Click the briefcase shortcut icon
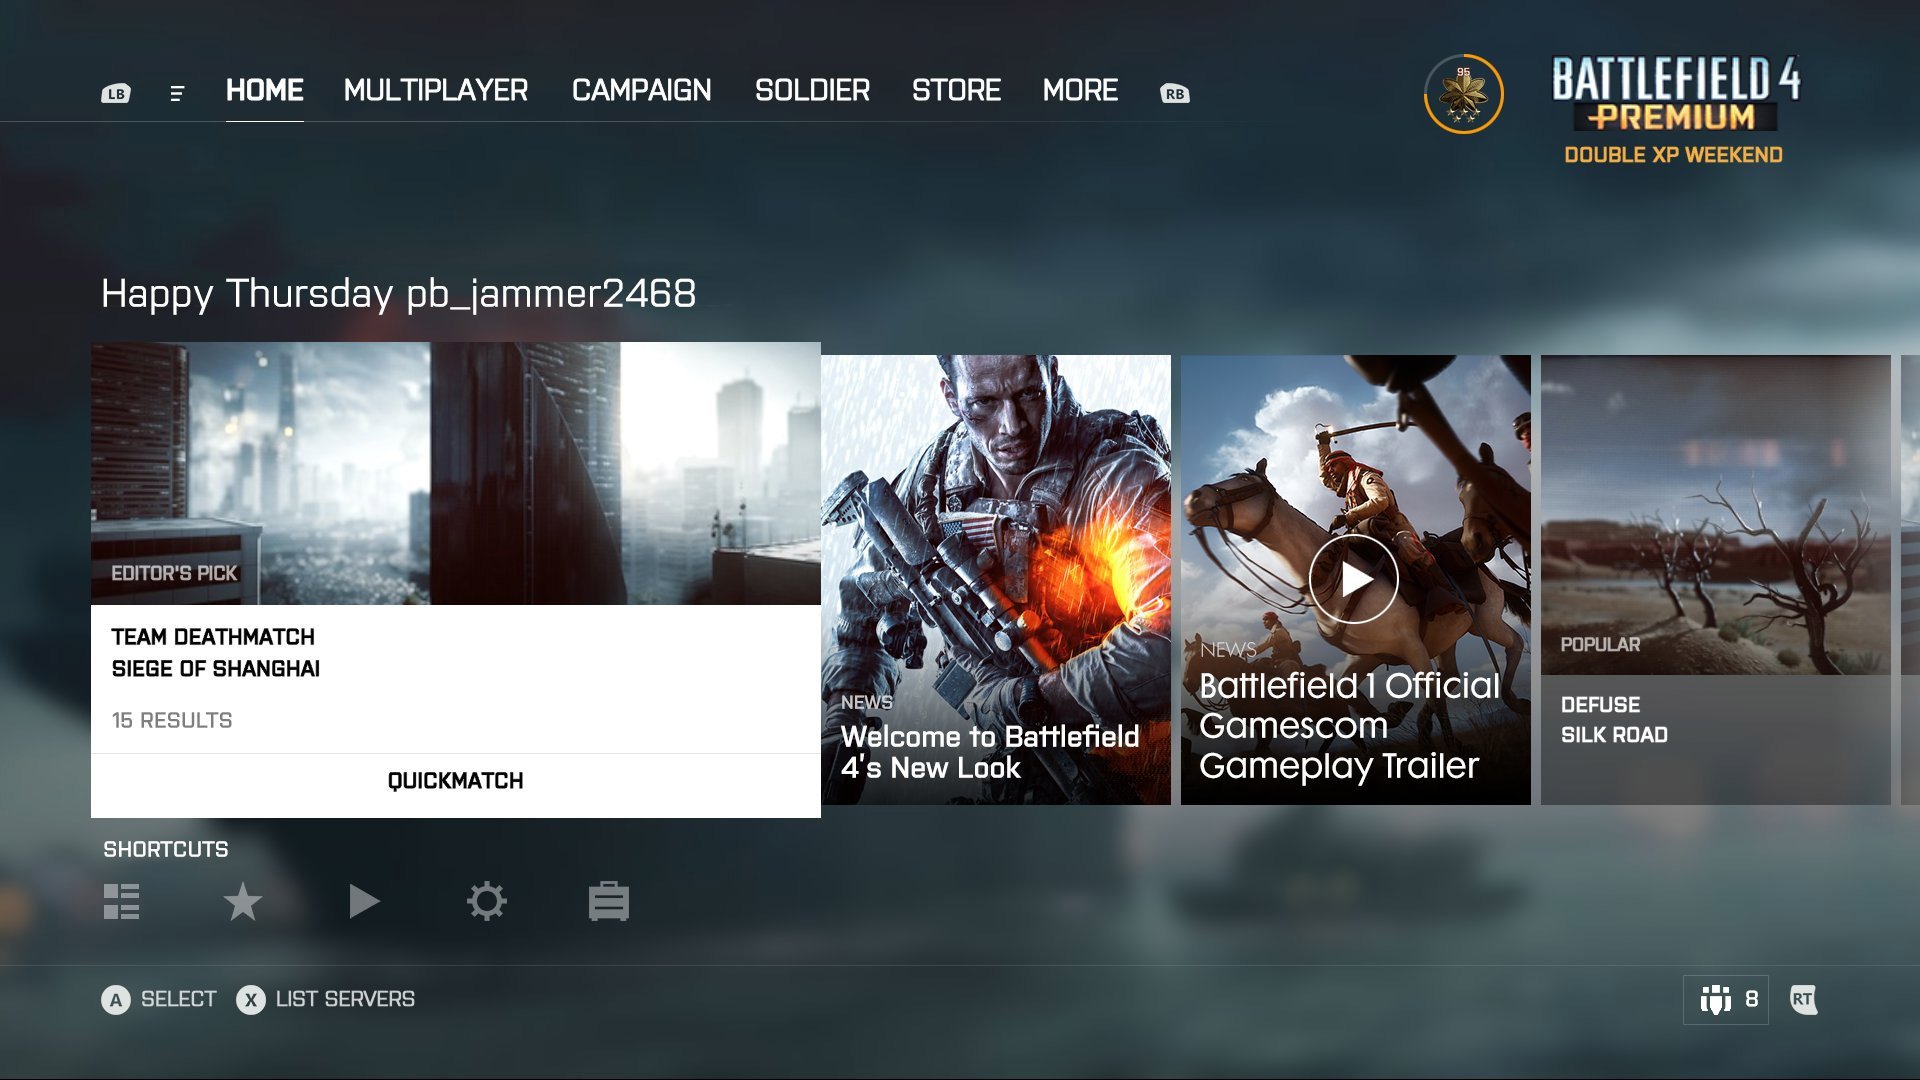The height and width of the screenshot is (1080, 1920). pyautogui.click(x=608, y=901)
